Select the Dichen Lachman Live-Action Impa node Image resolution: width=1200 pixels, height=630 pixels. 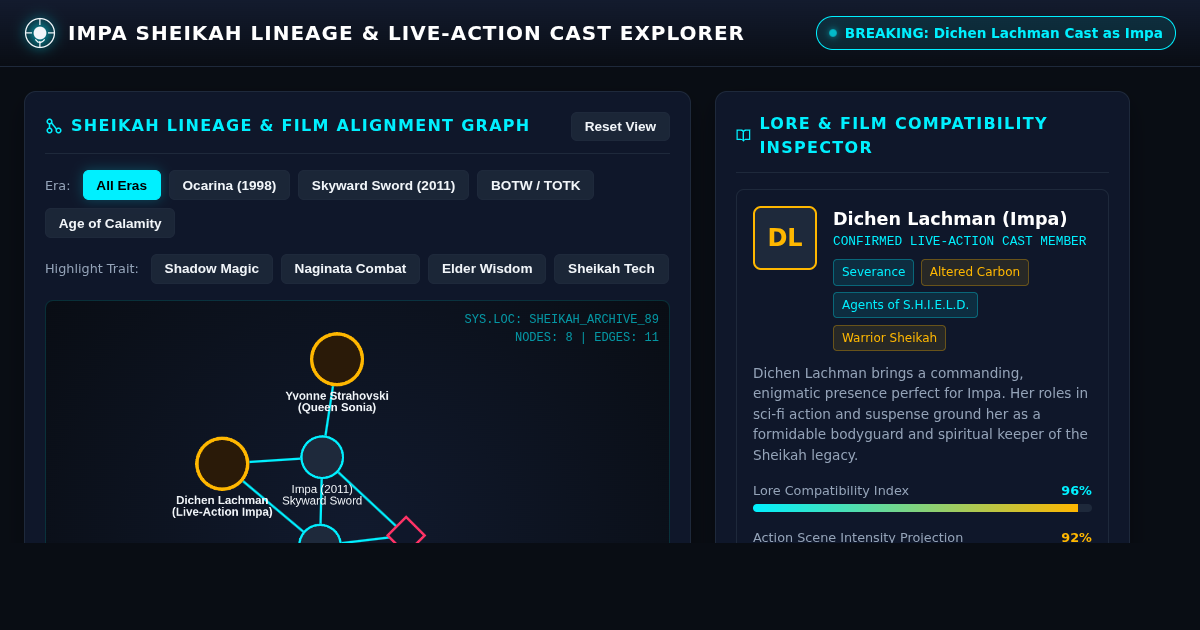(x=222, y=464)
